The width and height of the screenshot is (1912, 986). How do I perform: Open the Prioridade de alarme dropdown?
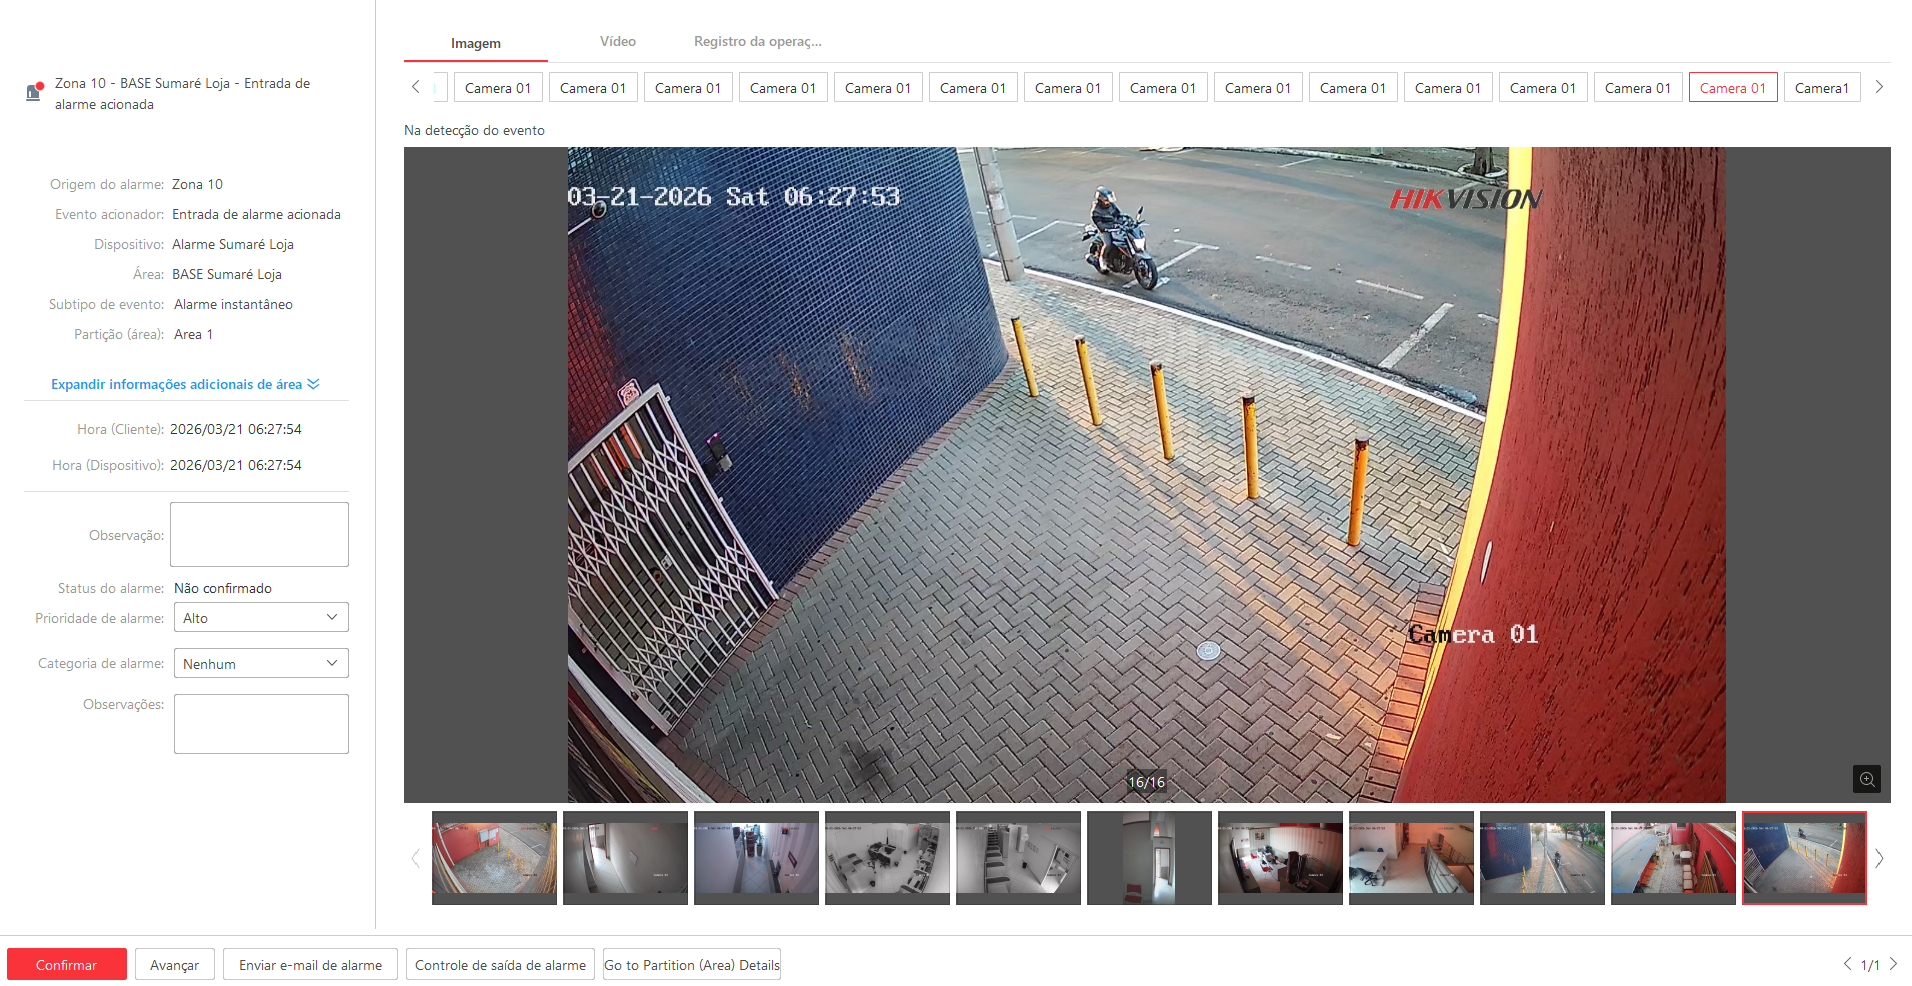pyautogui.click(x=261, y=618)
